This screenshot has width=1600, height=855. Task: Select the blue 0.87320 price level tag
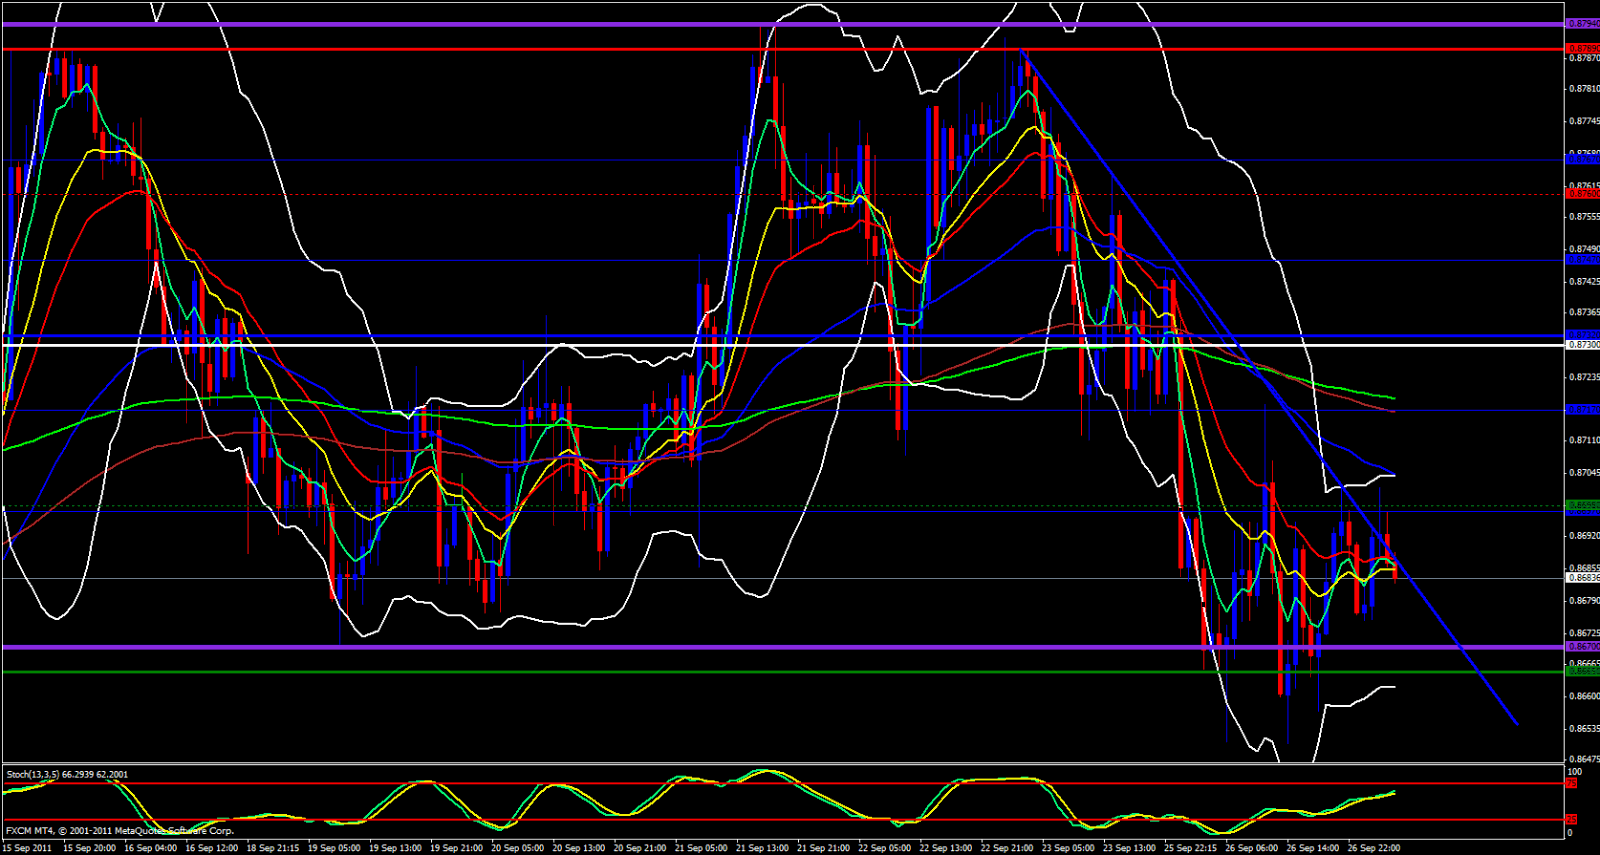[1582, 335]
